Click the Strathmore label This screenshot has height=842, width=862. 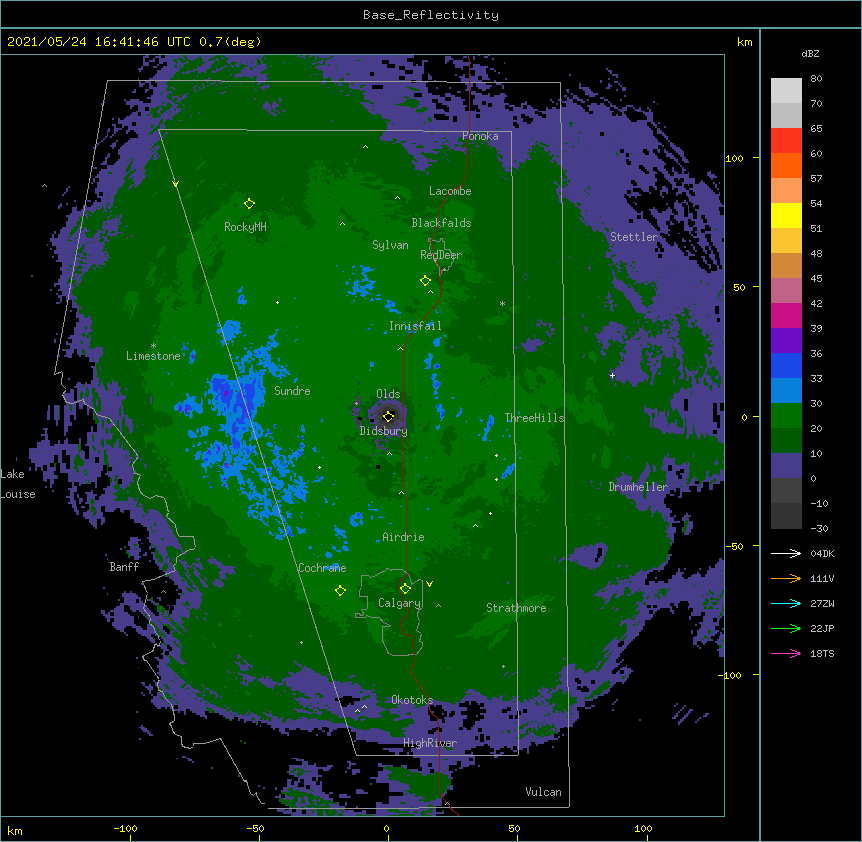[516, 608]
